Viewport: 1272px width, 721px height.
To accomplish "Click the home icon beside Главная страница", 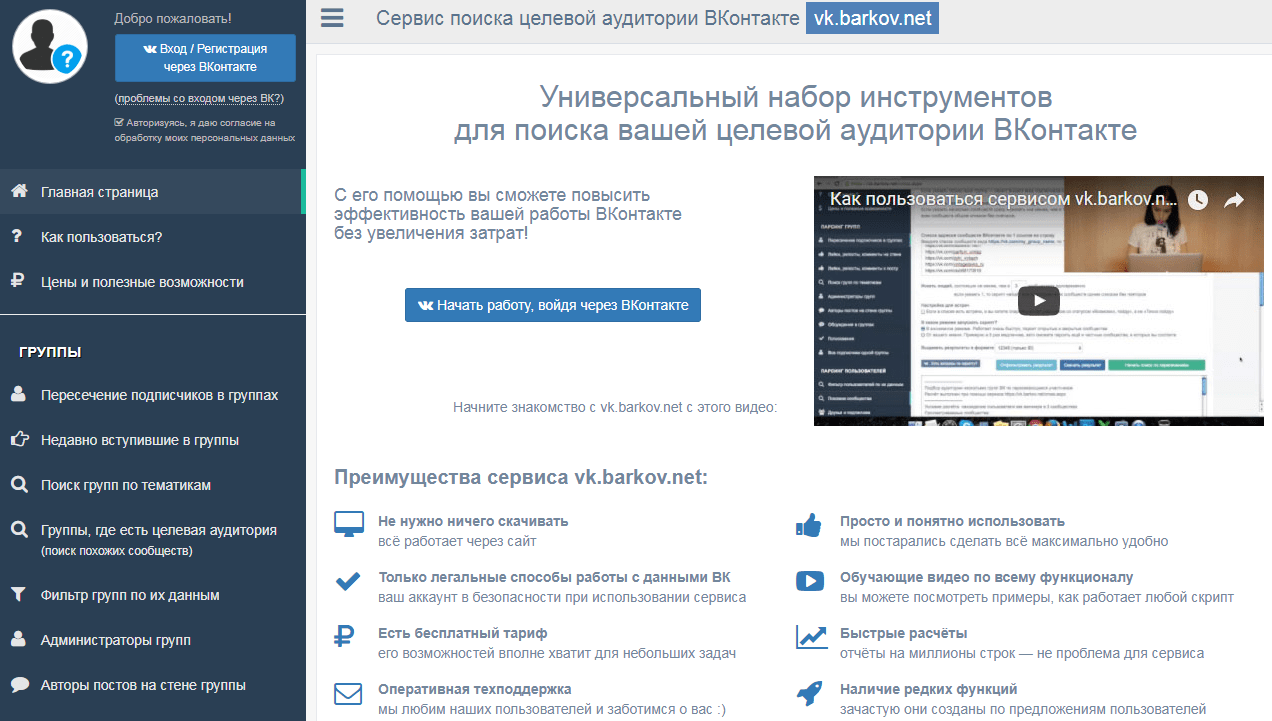I will 18,192.
